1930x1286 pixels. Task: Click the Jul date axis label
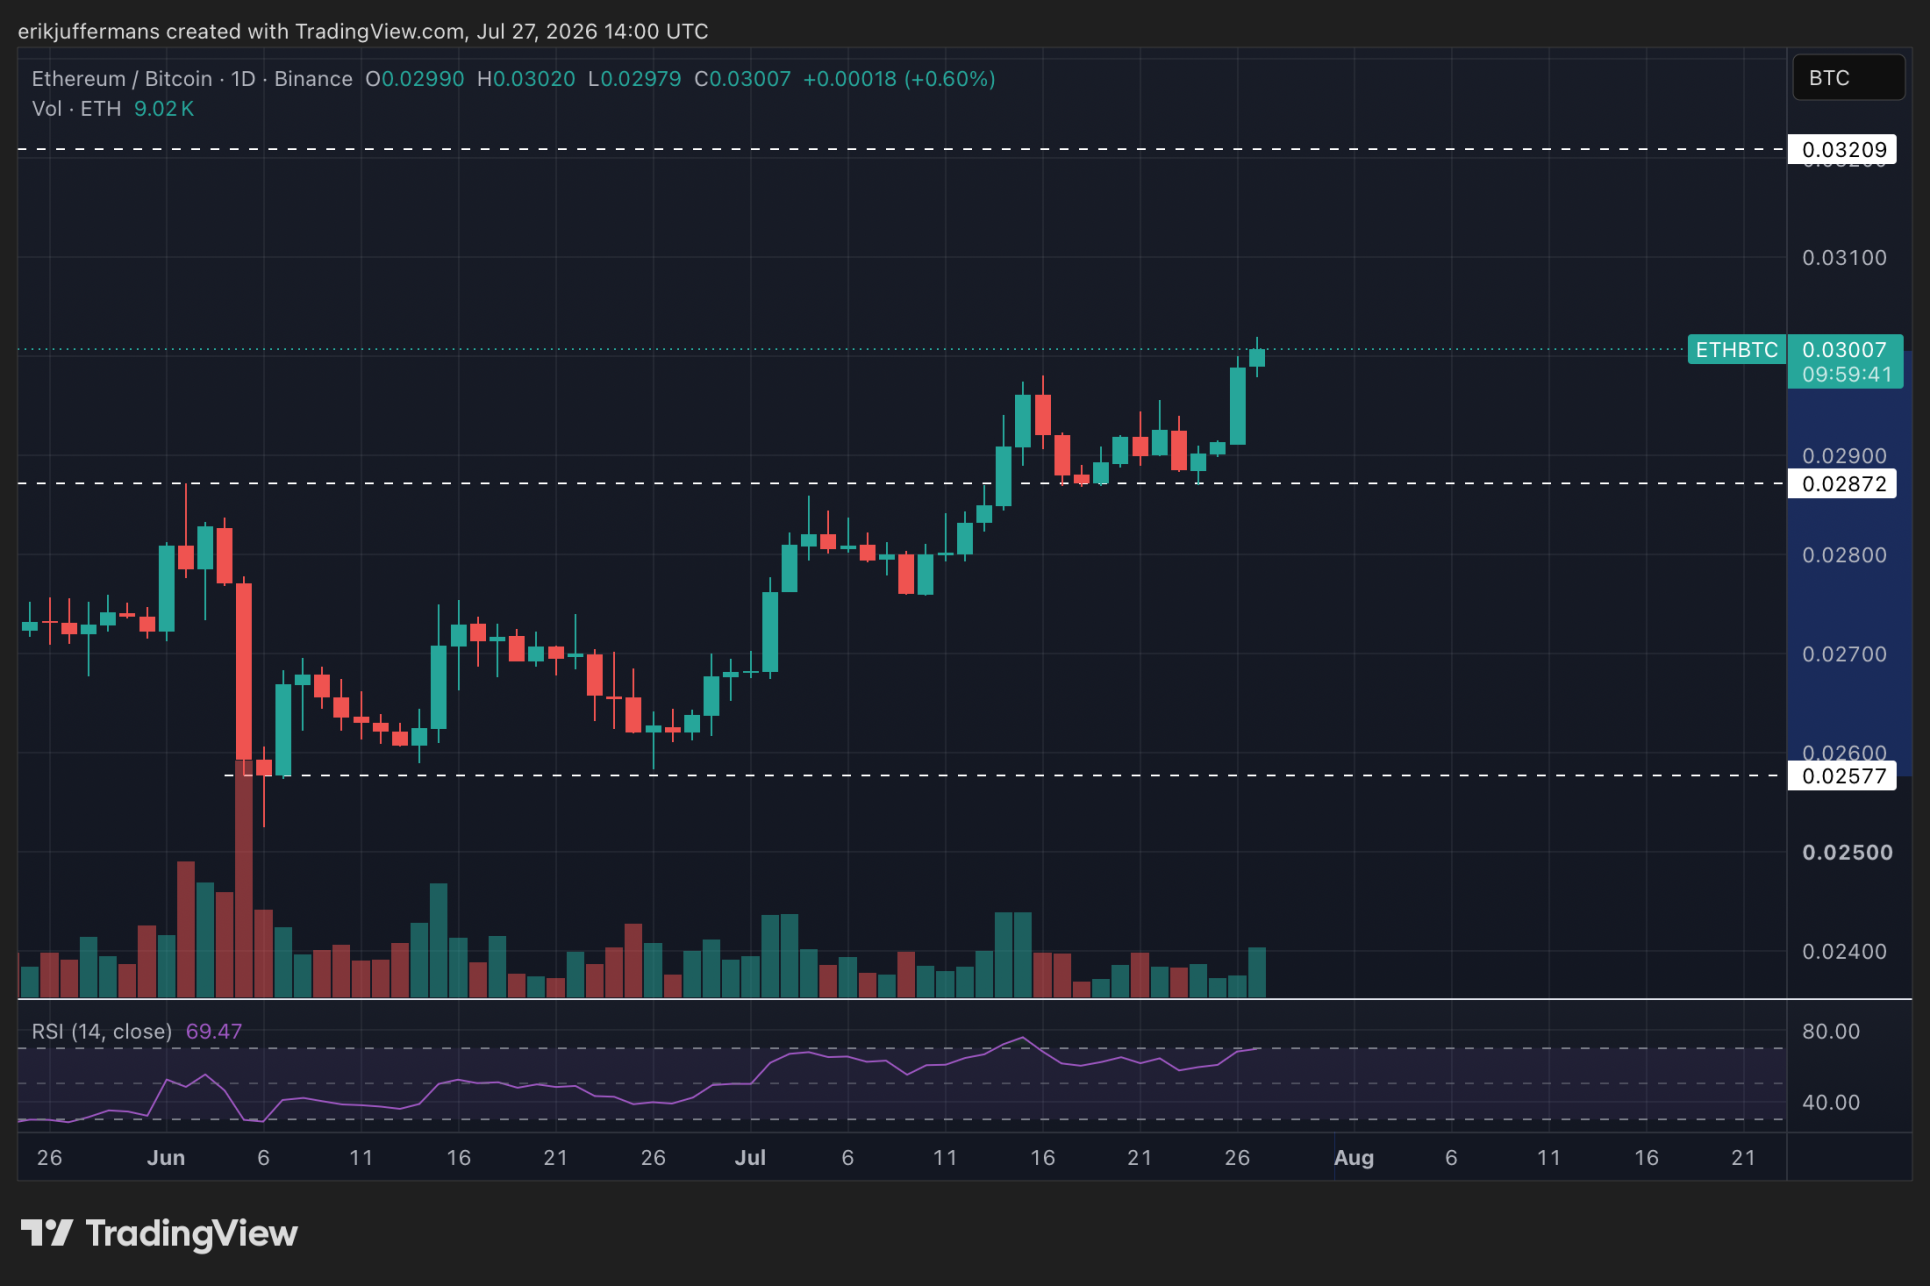point(750,1157)
